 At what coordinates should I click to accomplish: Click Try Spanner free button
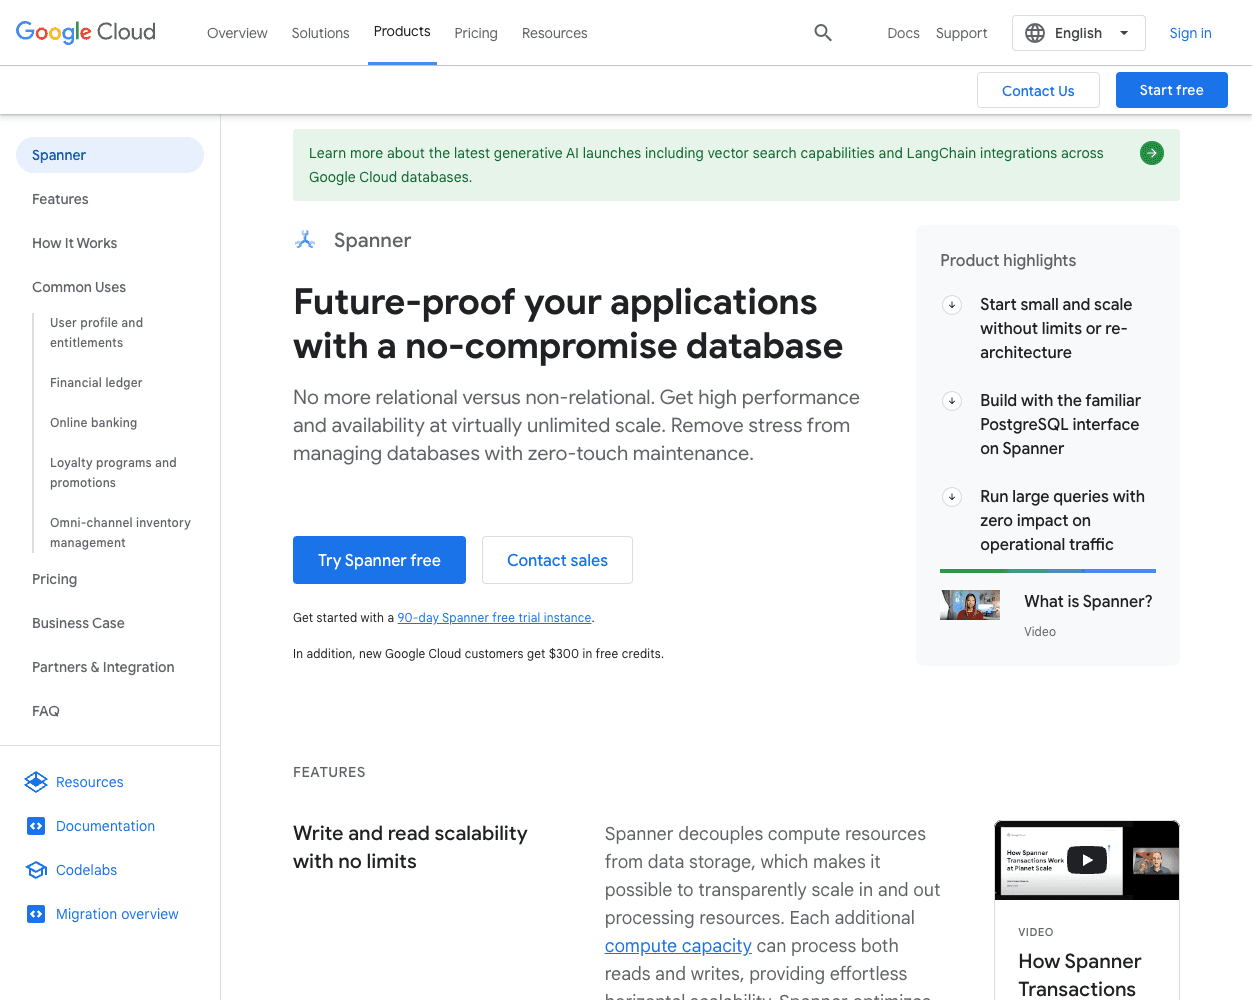click(379, 560)
